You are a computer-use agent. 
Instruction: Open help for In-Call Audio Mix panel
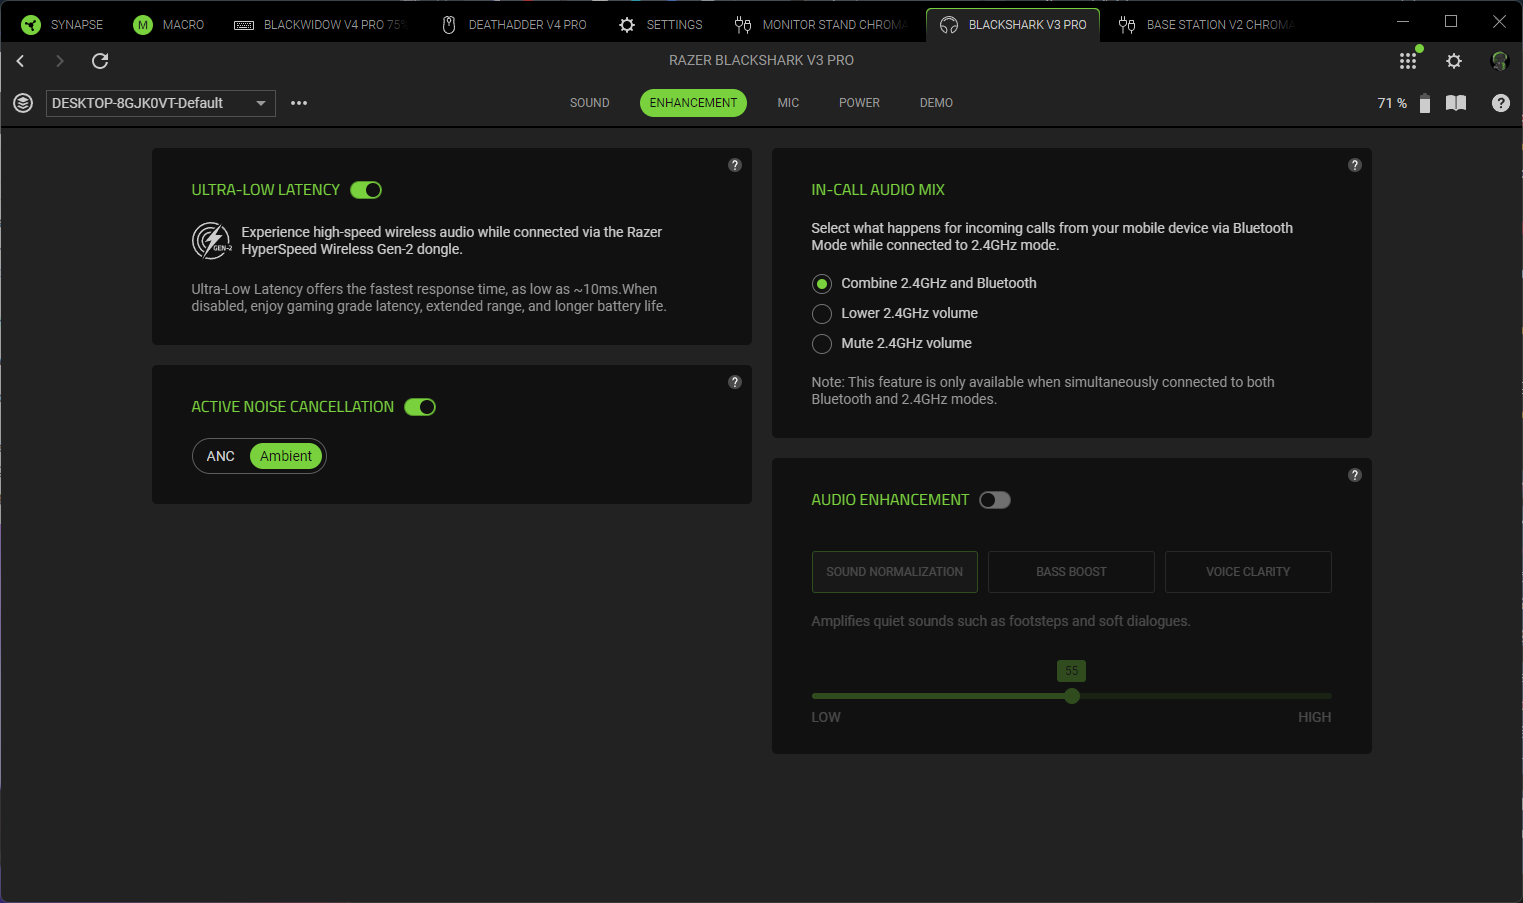(x=1355, y=165)
